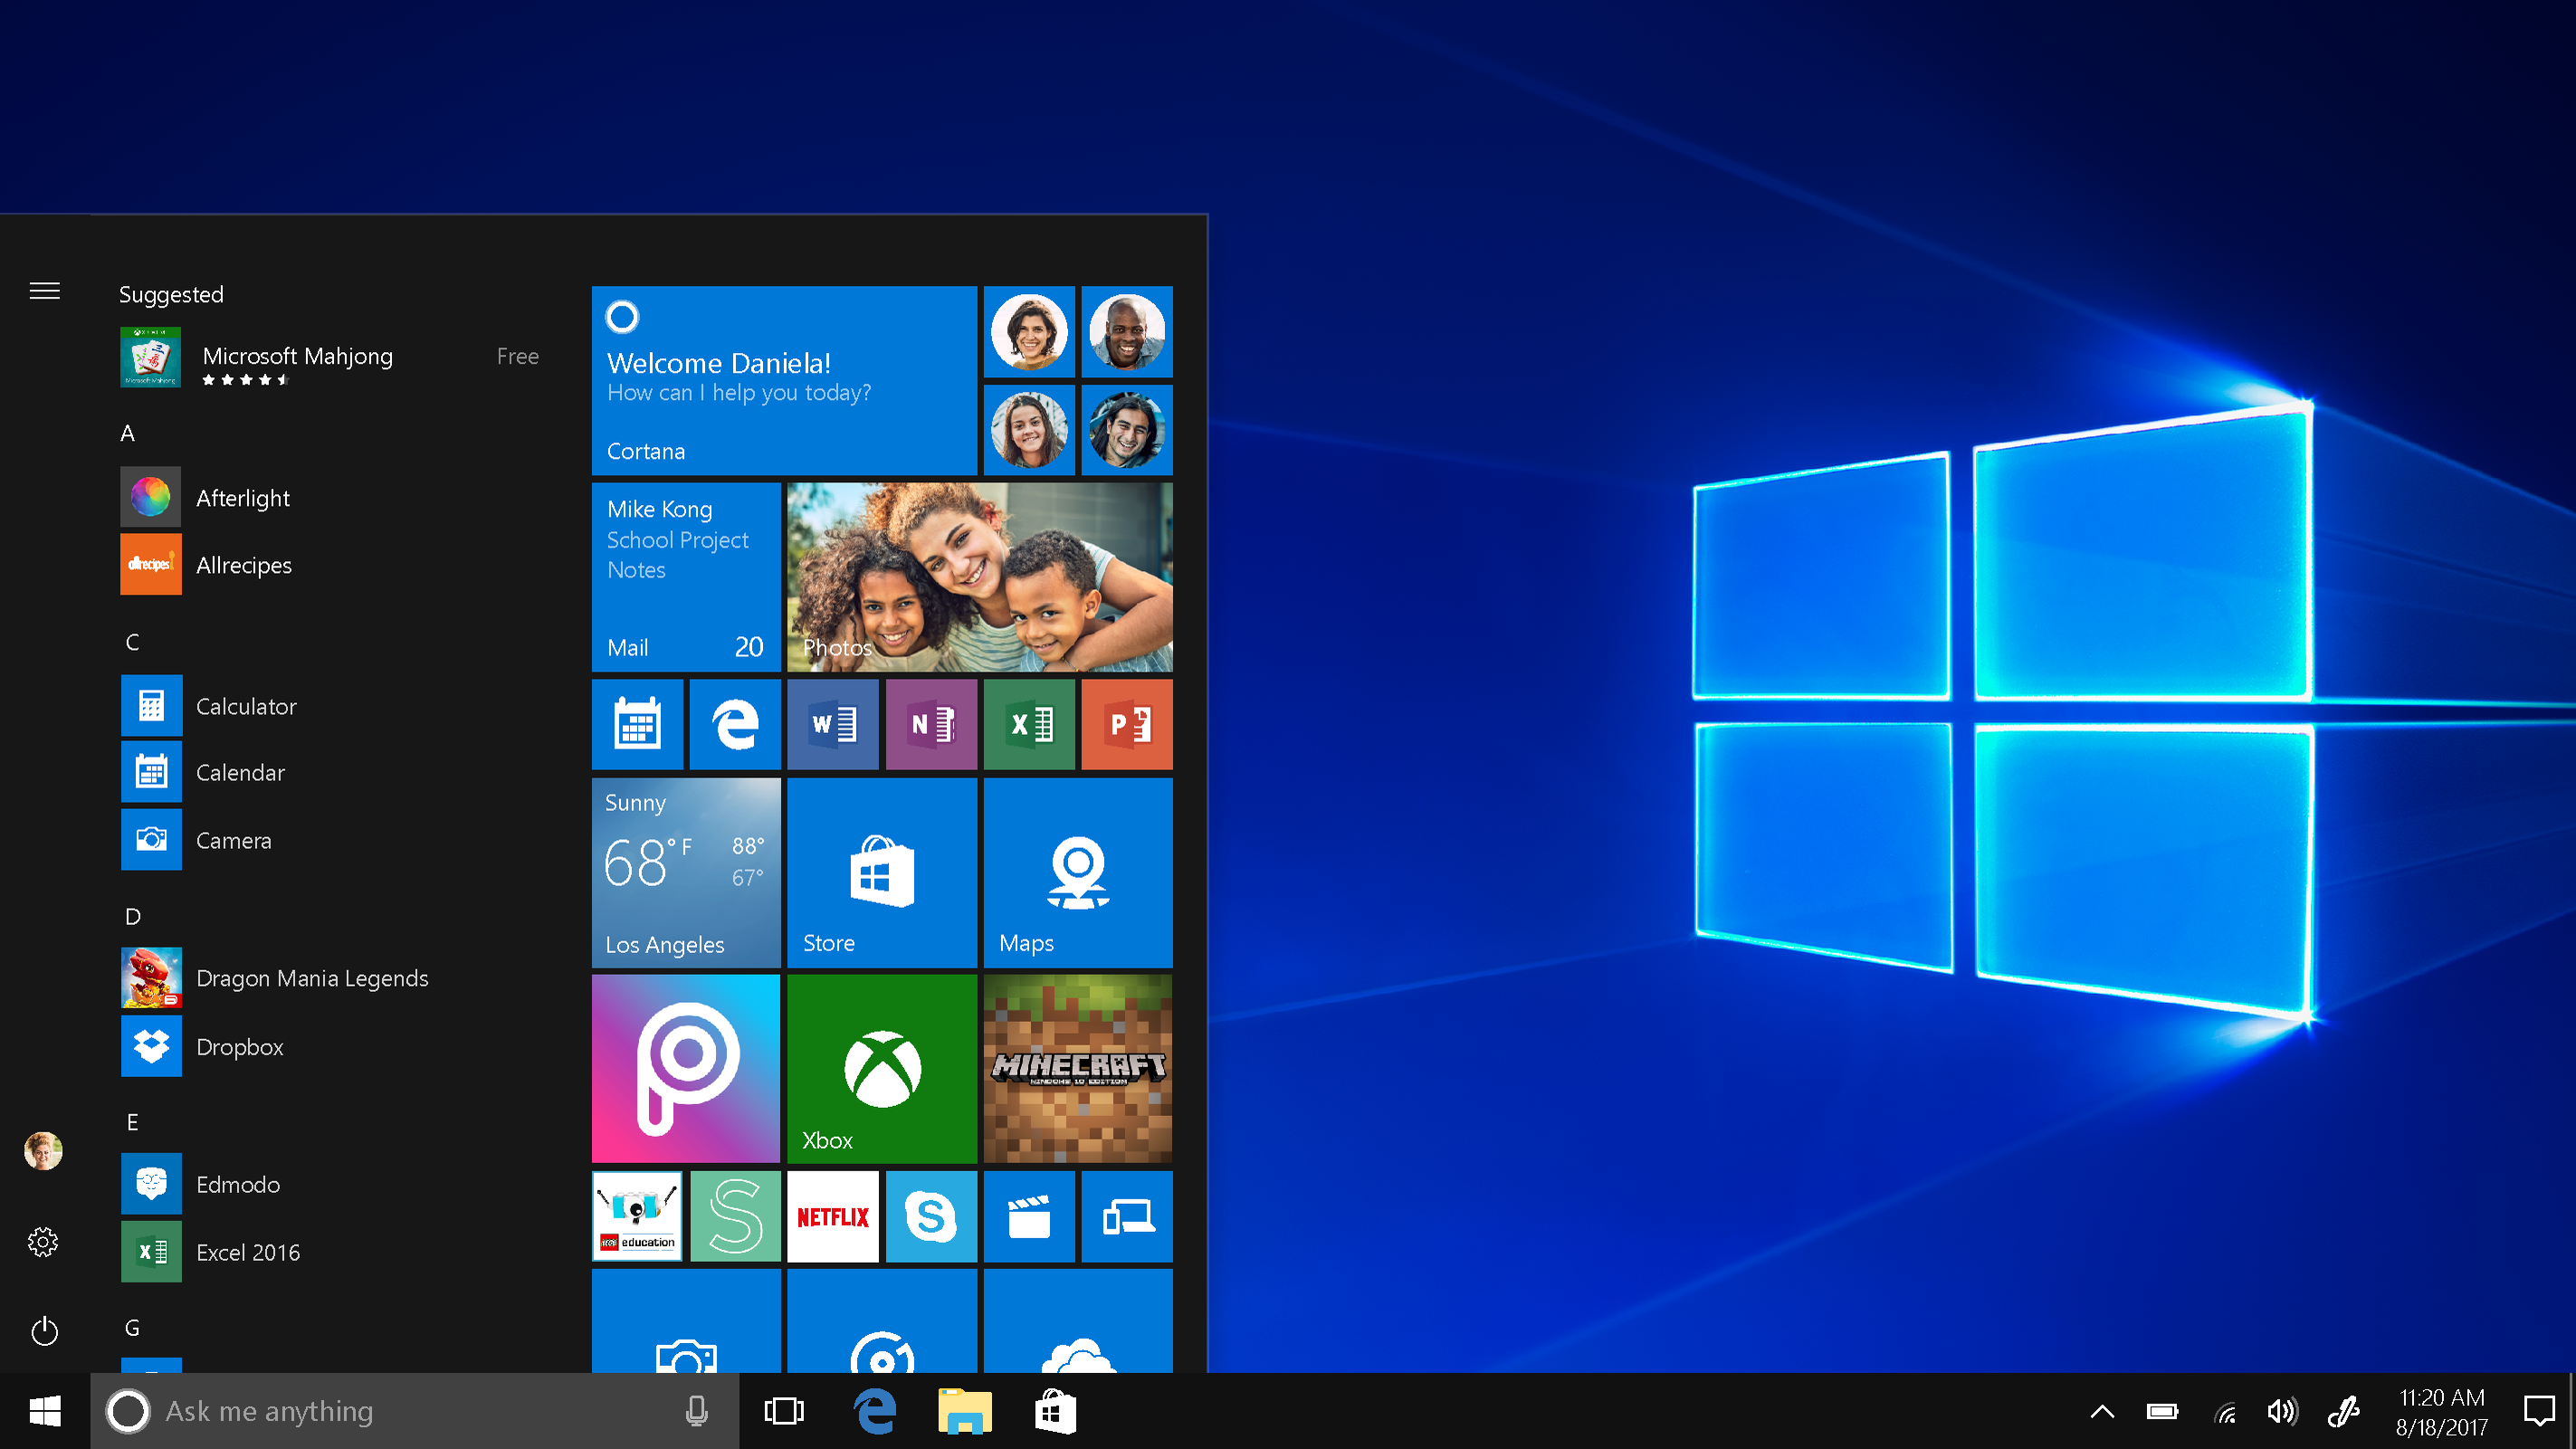Expand the app list hamburger menu
The image size is (2576, 1449).
(44, 291)
